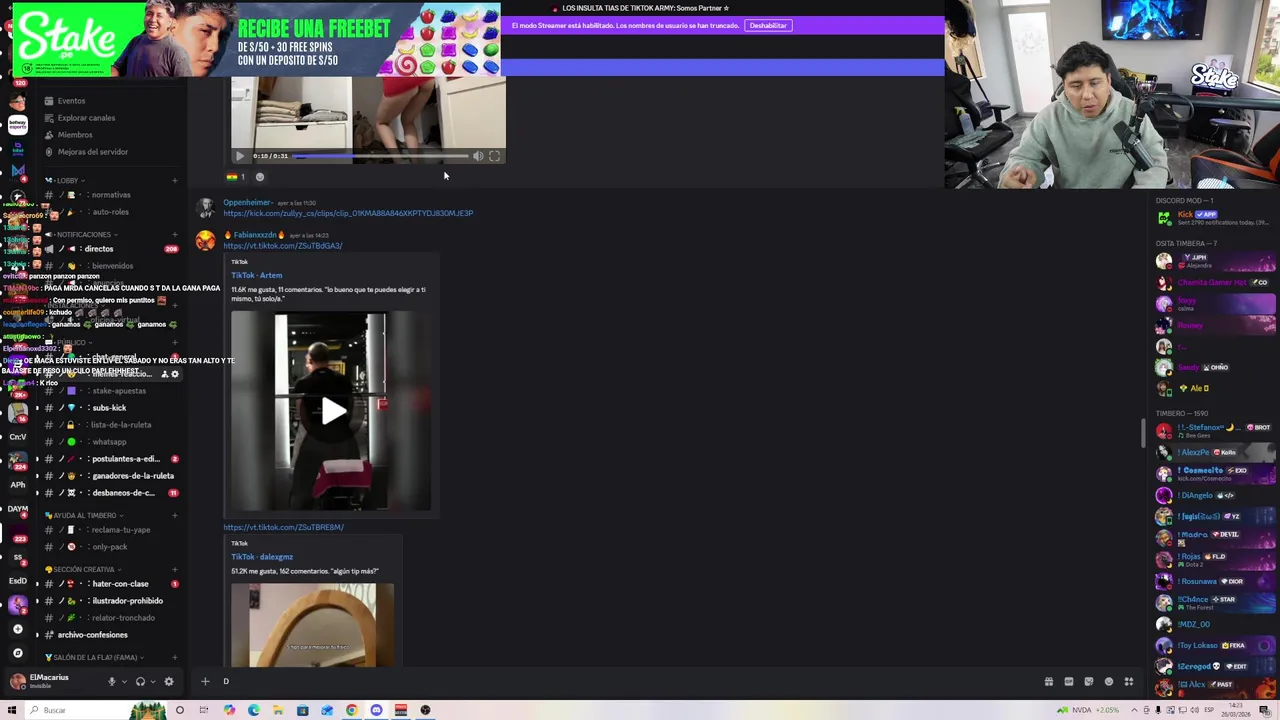Open the subs-kick channel
This screenshot has height=720, width=1280.
point(110,408)
